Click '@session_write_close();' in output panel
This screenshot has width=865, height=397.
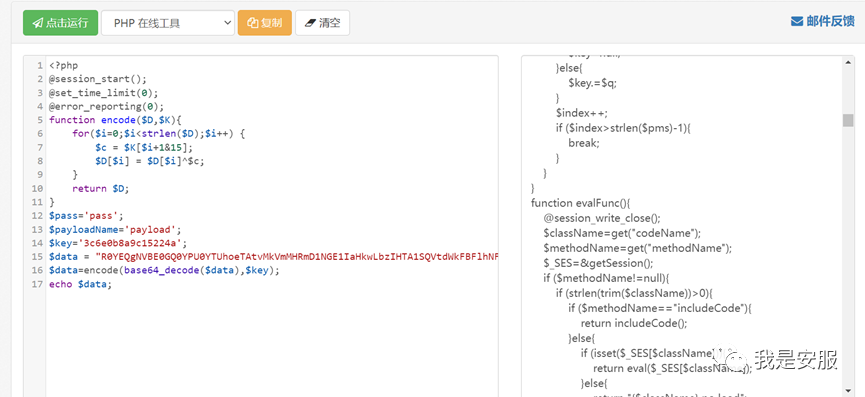pyautogui.click(x=601, y=218)
